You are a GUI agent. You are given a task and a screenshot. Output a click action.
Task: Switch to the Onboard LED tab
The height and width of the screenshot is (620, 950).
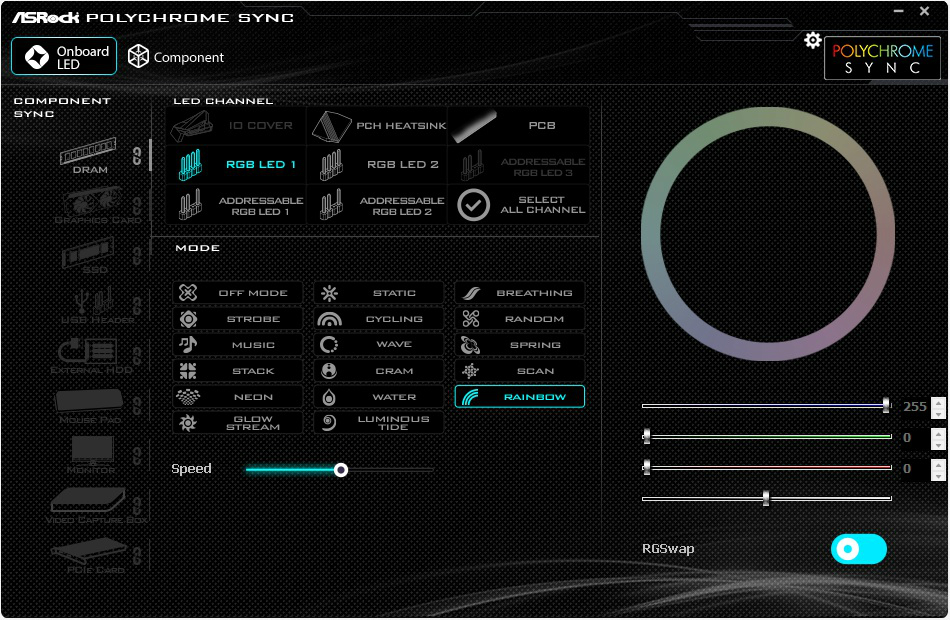coord(64,56)
